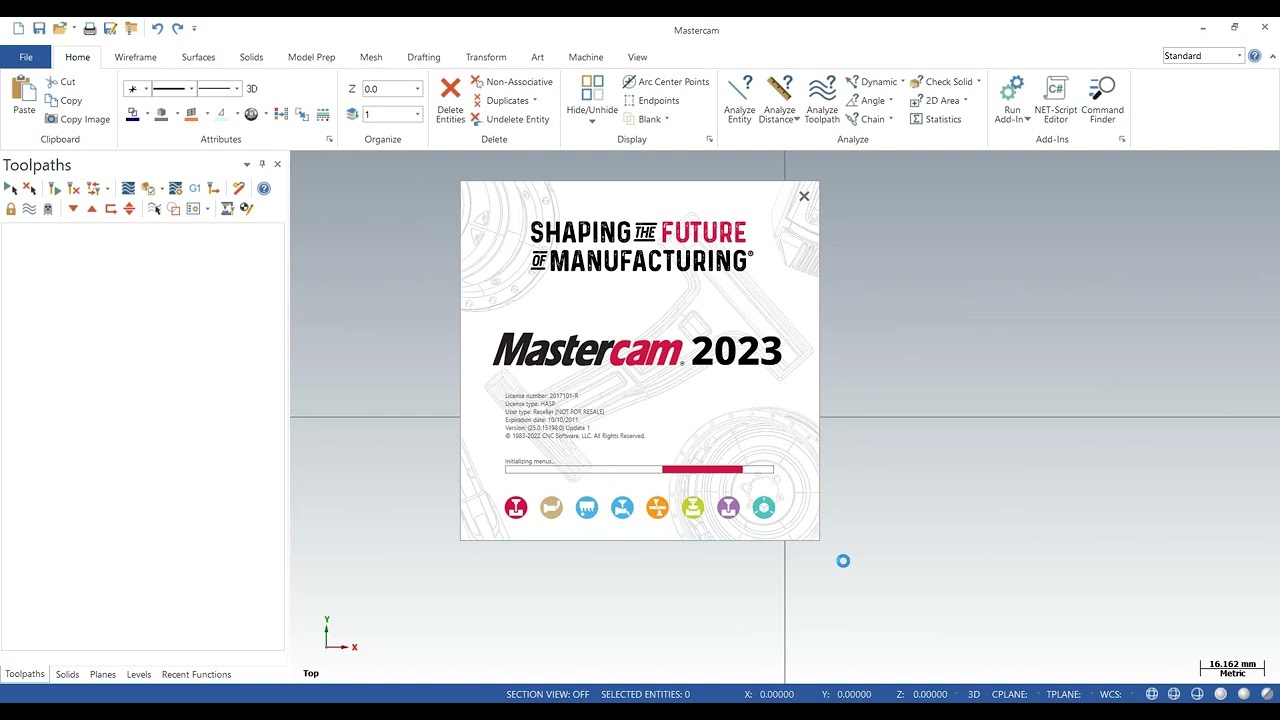Open the File tab
Viewport: 1280px width, 720px height.
[26, 57]
